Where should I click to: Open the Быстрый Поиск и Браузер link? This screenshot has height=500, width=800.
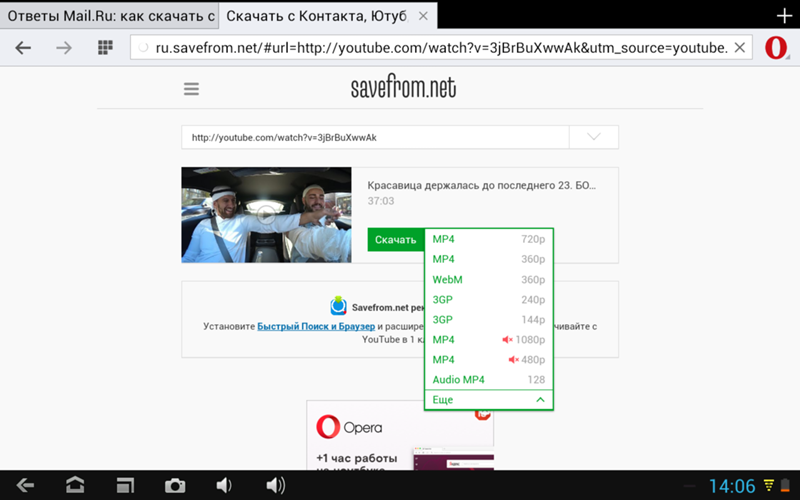(x=316, y=327)
